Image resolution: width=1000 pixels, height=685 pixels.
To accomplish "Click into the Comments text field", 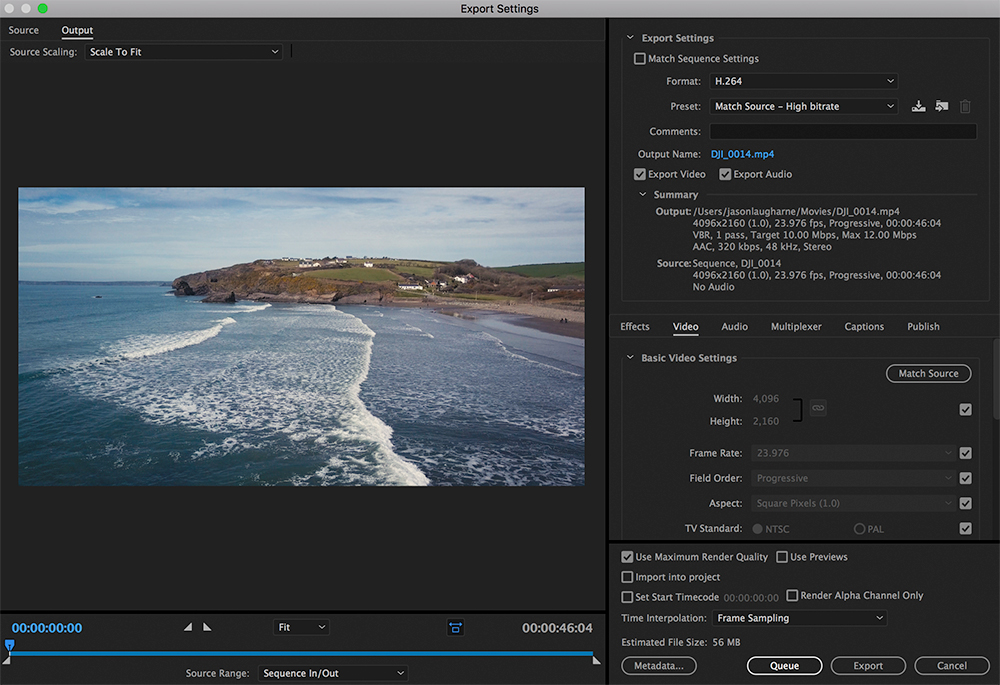I will [x=842, y=132].
